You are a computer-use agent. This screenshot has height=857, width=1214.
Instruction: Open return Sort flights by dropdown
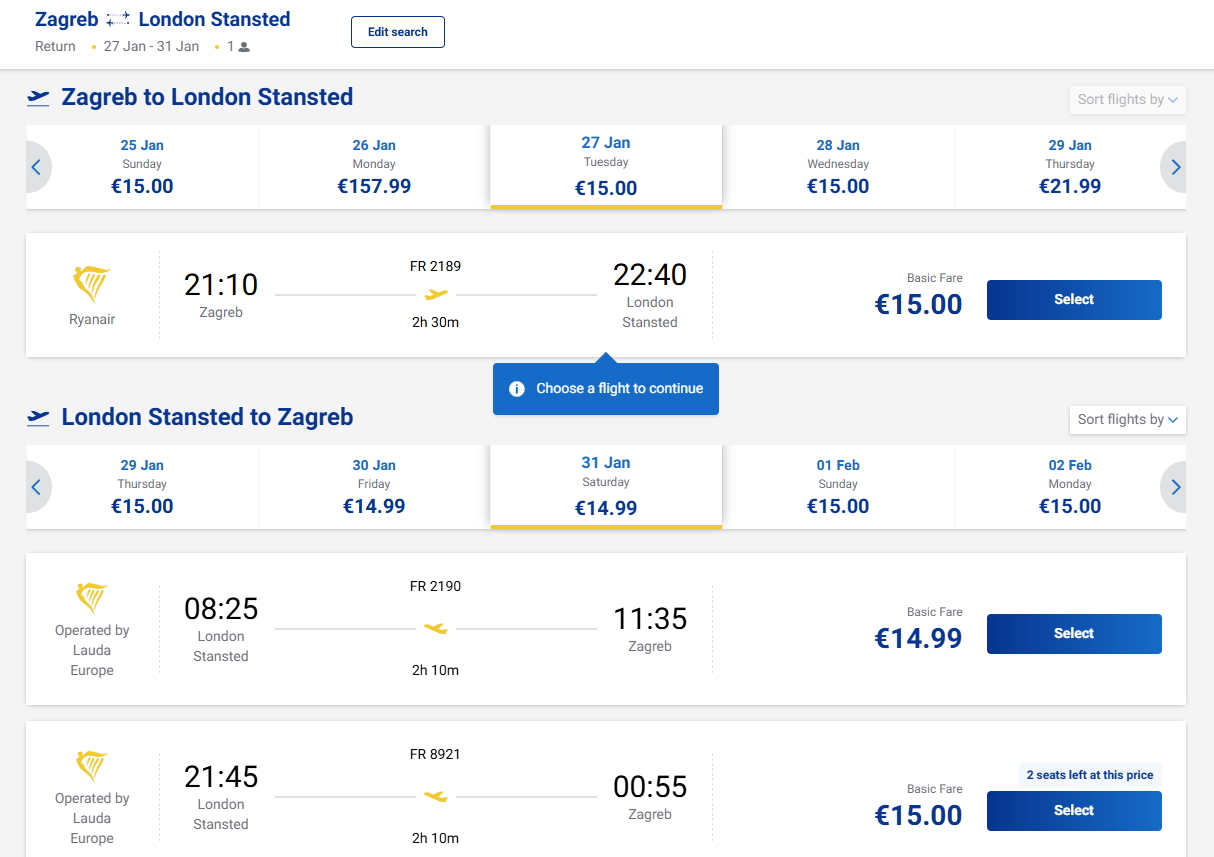(x=1127, y=420)
